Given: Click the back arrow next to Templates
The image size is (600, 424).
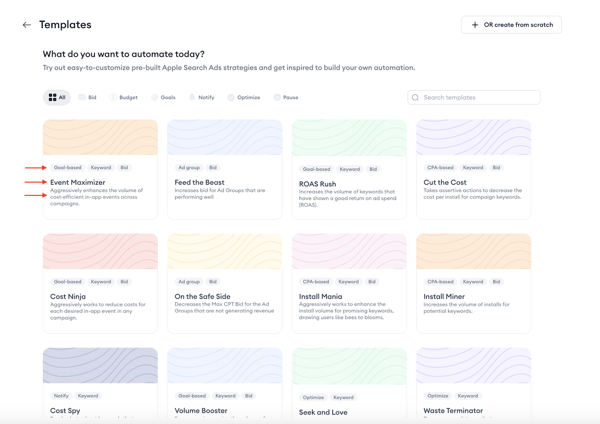Looking at the screenshot, I should (x=26, y=25).
